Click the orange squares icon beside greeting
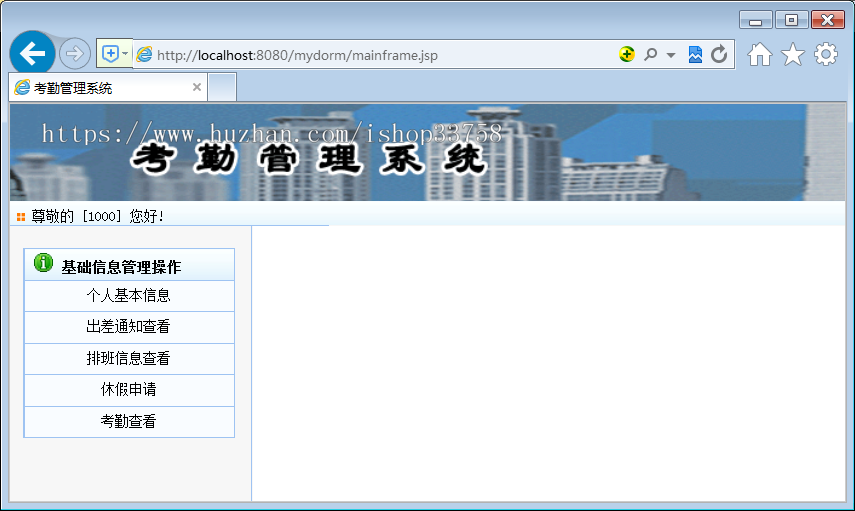 coord(21,217)
